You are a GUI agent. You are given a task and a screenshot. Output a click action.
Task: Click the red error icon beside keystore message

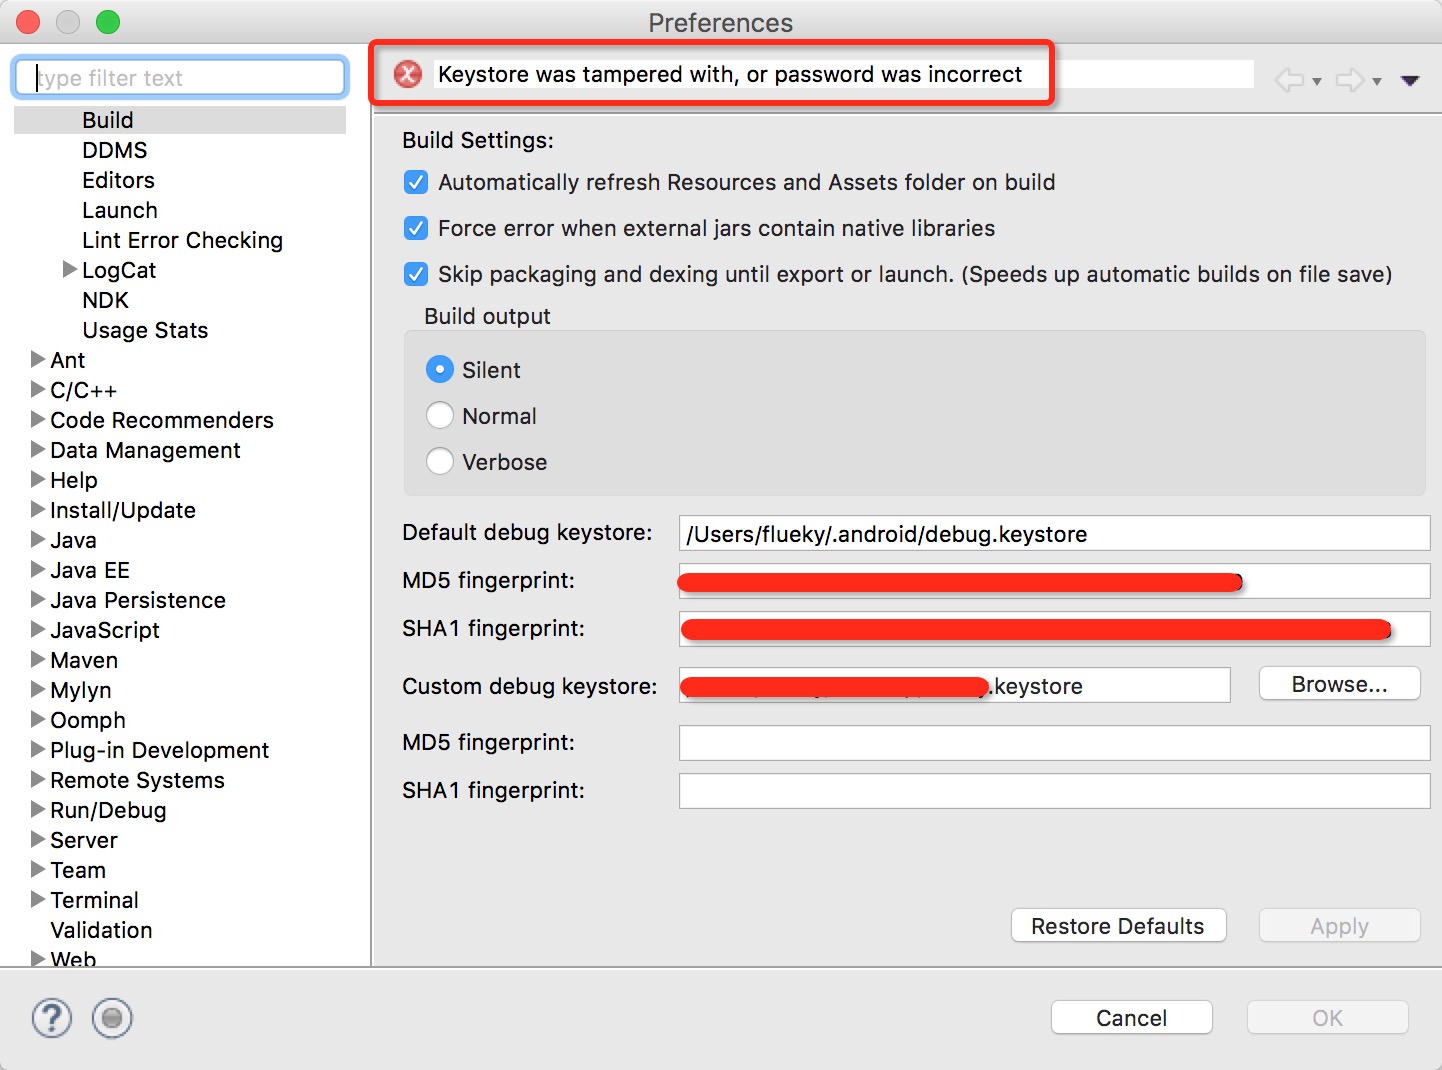408,74
